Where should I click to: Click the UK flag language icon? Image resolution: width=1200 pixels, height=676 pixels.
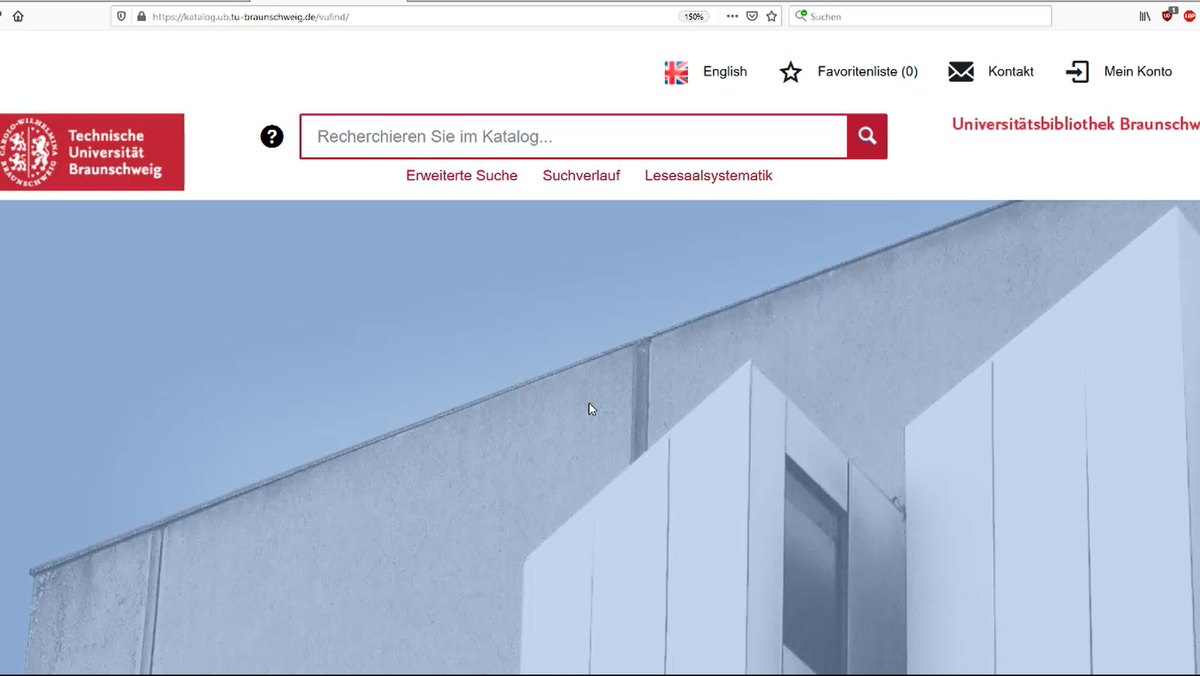pos(677,72)
